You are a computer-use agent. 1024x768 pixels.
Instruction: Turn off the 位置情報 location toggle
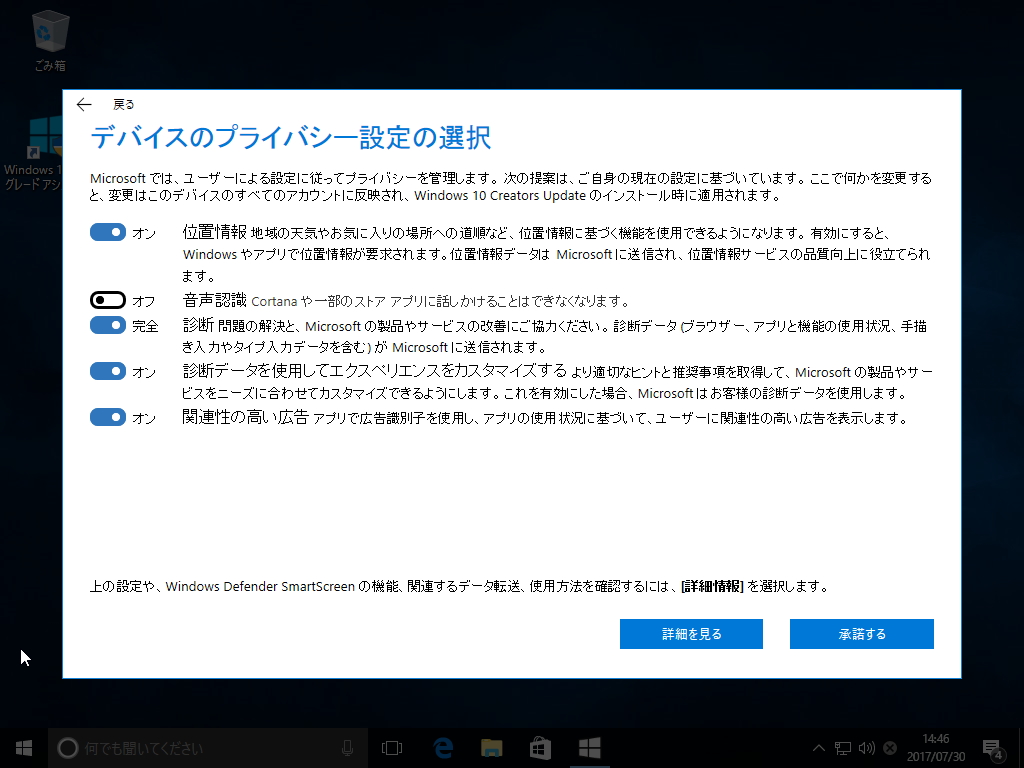108,231
